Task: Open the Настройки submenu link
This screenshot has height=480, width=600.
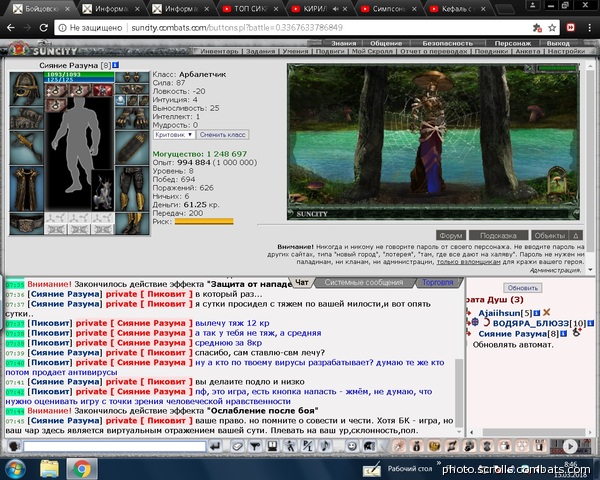Action: tap(566, 51)
